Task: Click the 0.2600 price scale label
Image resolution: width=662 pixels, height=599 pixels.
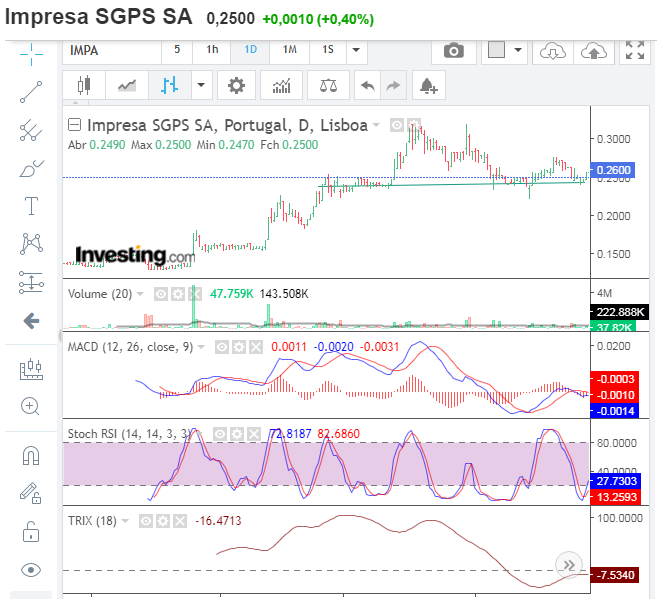Action: click(x=613, y=170)
